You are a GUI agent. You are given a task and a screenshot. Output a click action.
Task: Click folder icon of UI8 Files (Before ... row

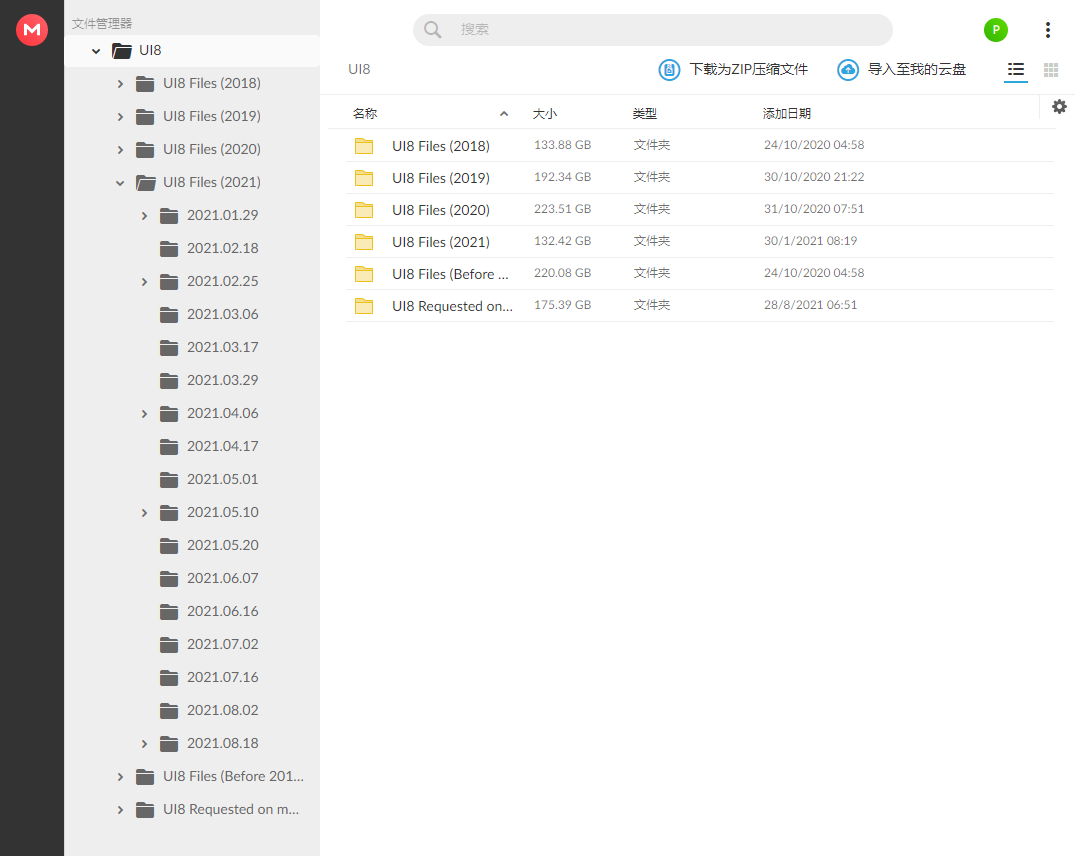click(x=363, y=273)
